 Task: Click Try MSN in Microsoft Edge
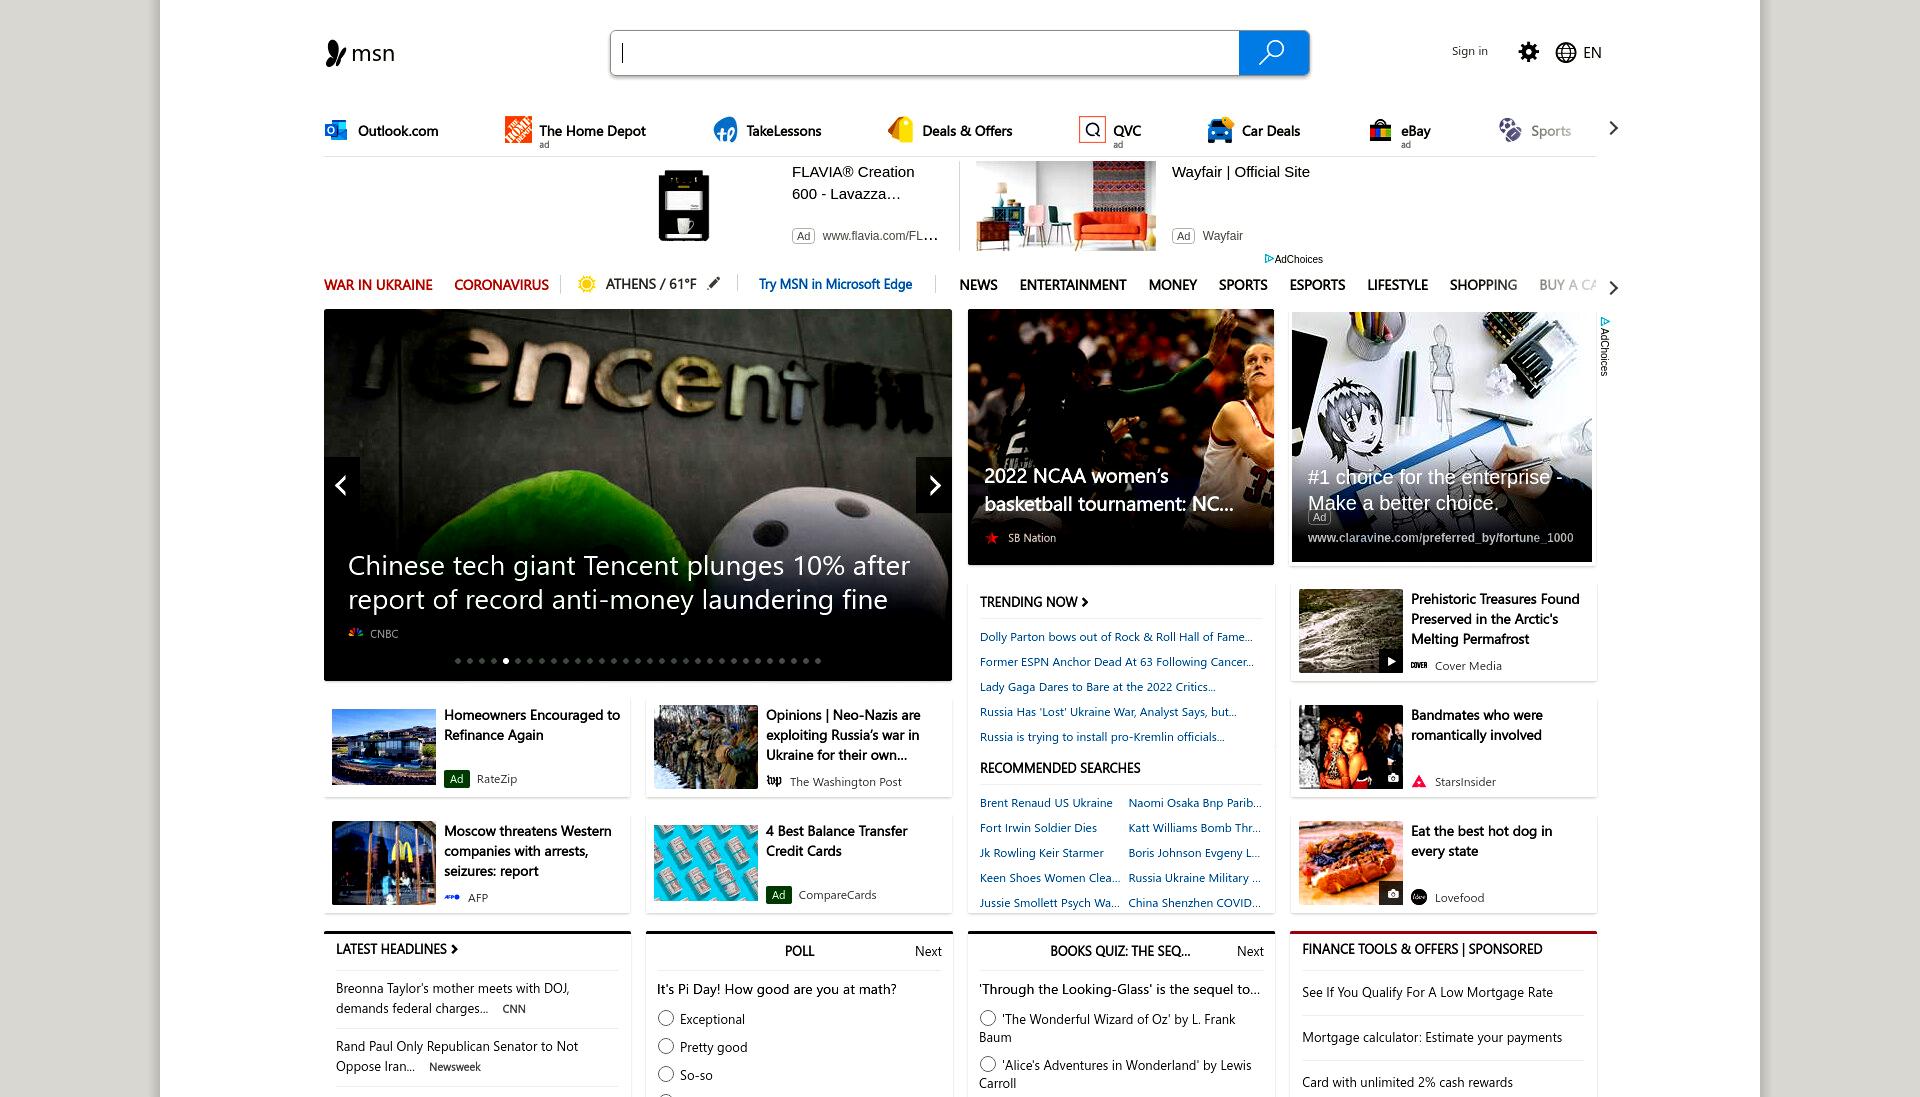[x=835, y=284]
